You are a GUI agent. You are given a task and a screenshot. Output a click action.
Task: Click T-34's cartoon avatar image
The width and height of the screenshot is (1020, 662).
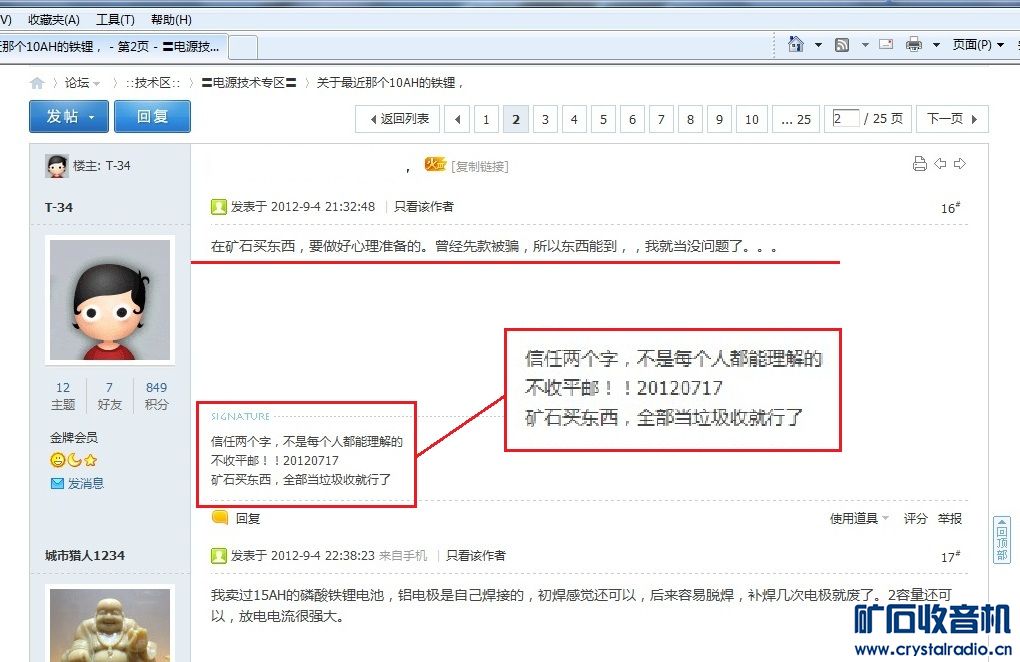click(110, 300)
